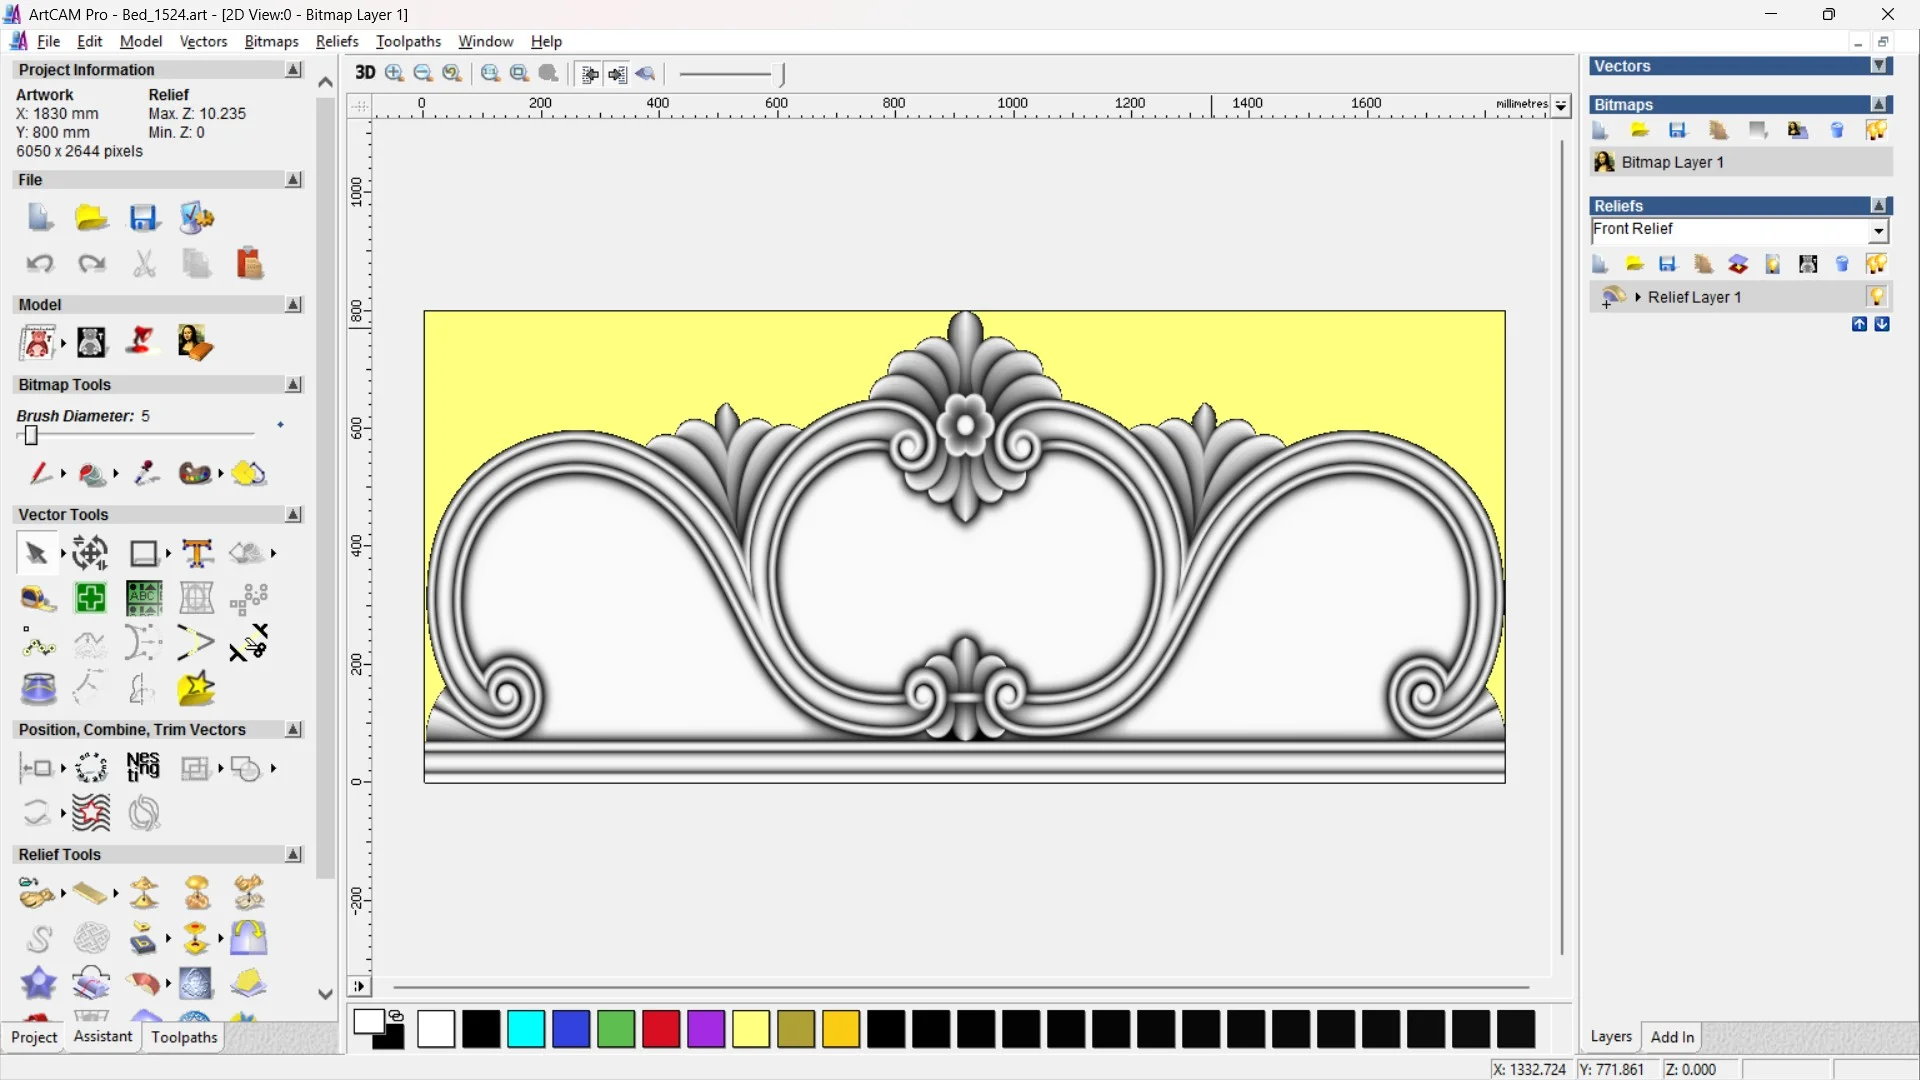Click the Zoom In magnifier icon

tap(394, 73)
